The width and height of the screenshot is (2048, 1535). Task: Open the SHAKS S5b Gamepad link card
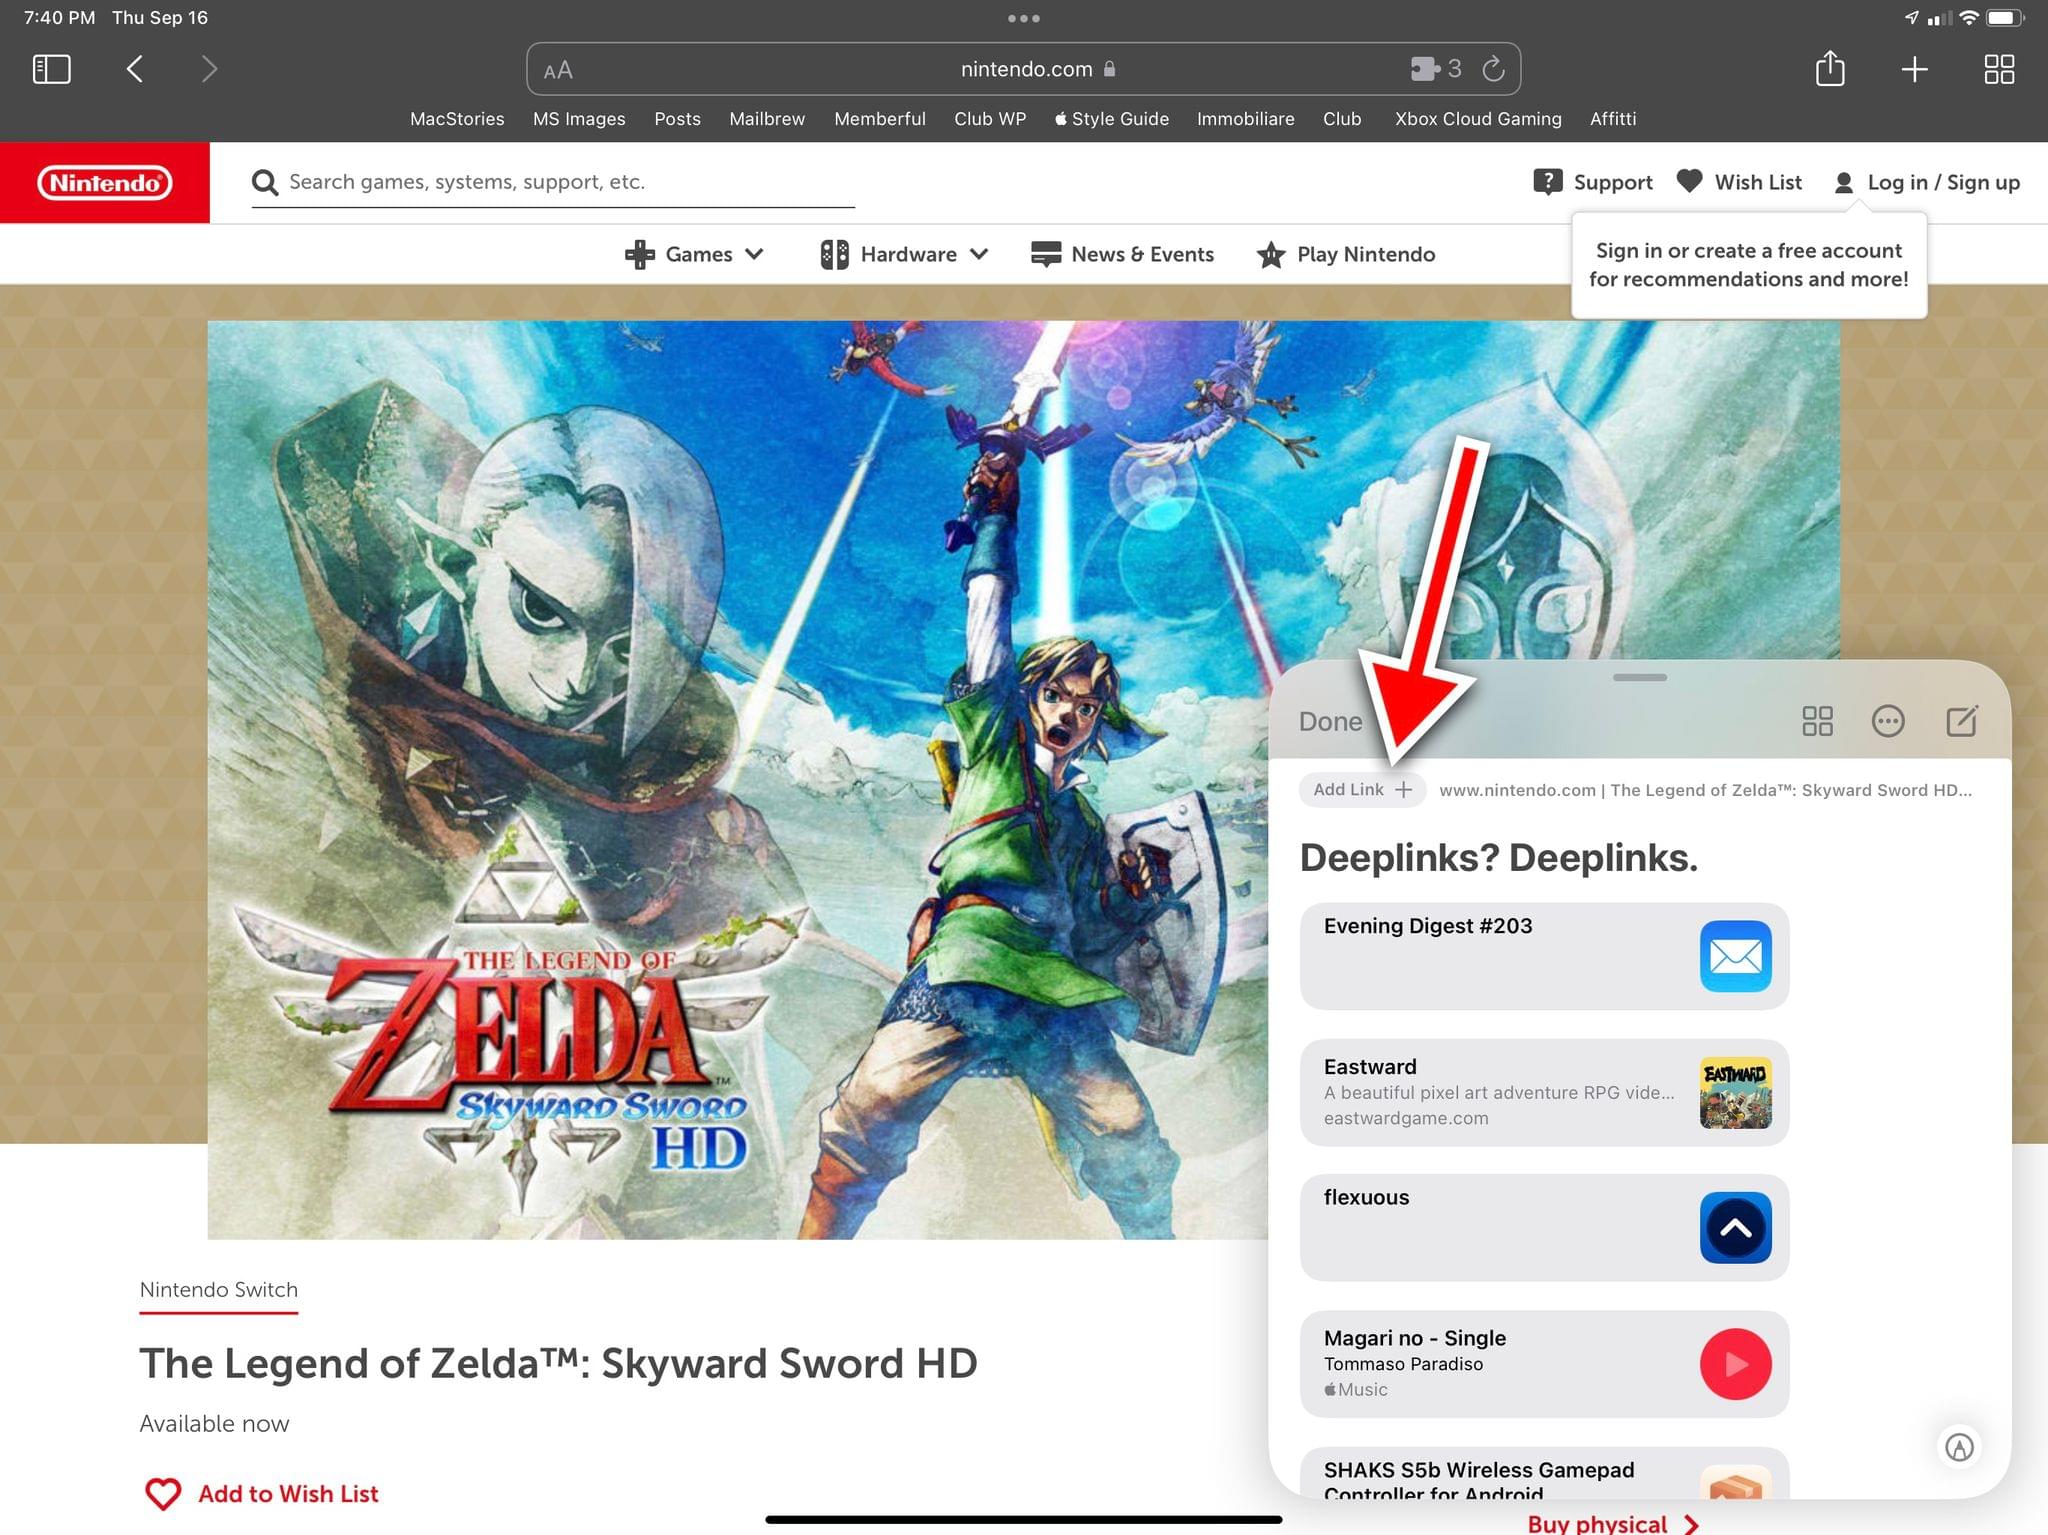(x=1544, y=1473)
